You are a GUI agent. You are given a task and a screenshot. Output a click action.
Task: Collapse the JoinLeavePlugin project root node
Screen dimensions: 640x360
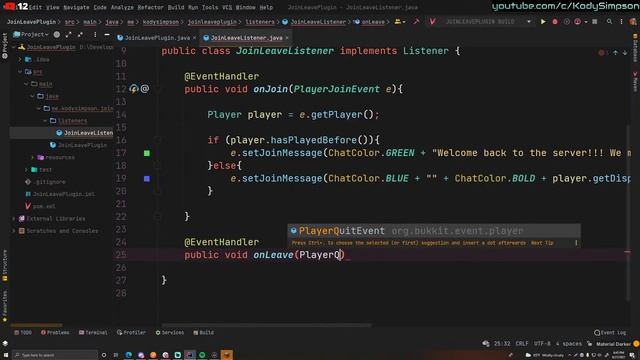14,47
